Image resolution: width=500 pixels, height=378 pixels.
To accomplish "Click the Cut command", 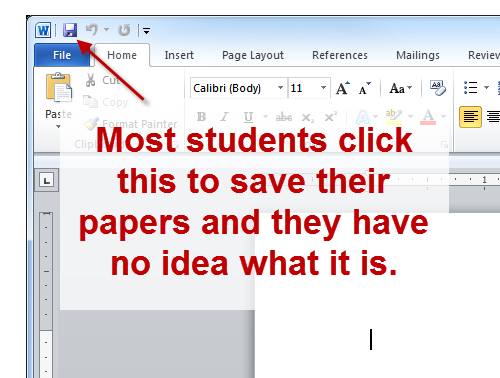I will tap(103, 80).
